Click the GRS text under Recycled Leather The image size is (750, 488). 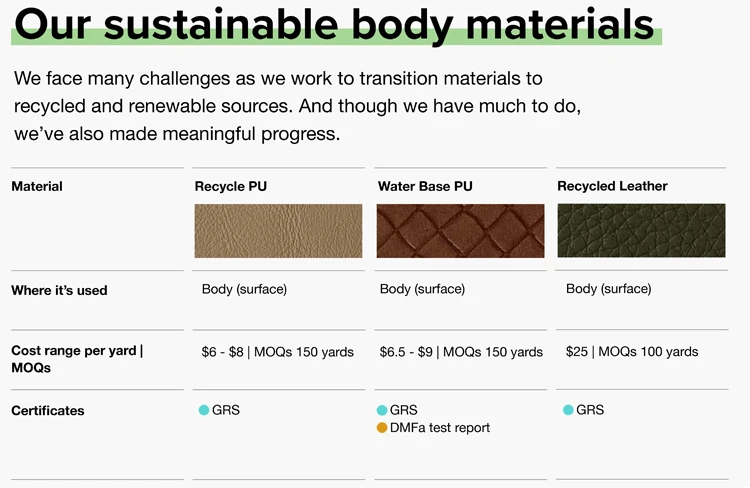click(x=590, y=410)
